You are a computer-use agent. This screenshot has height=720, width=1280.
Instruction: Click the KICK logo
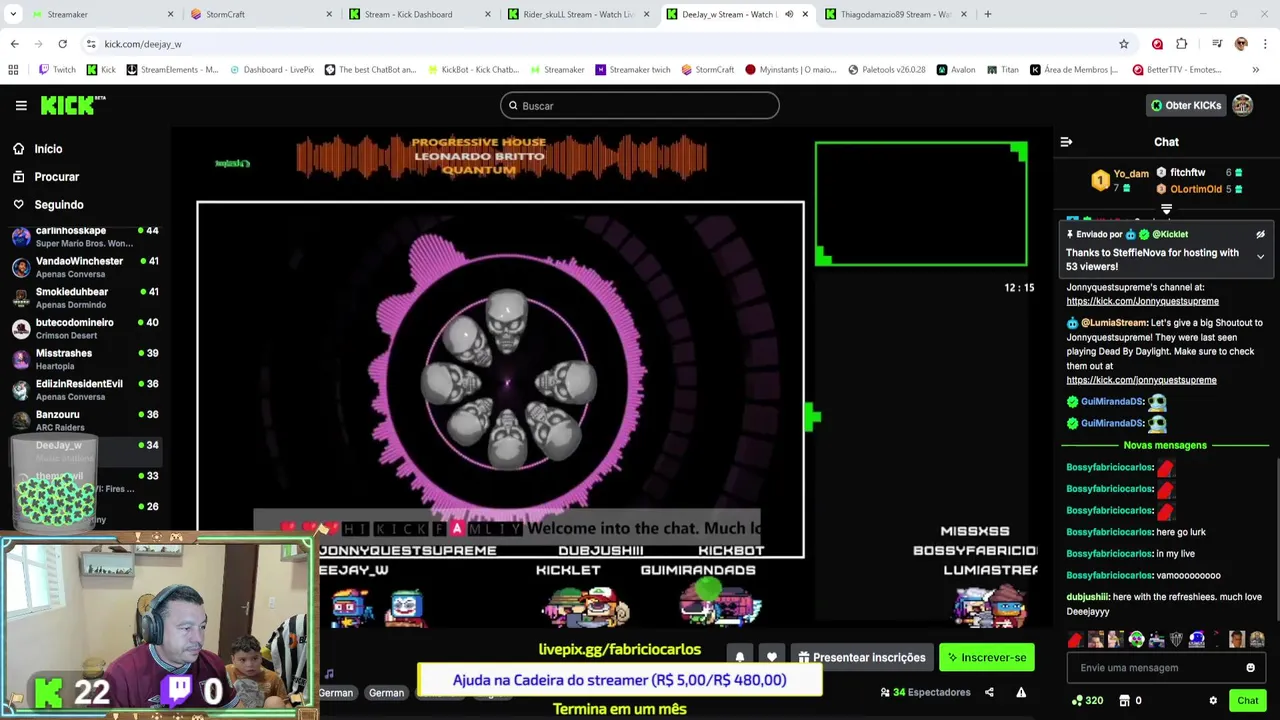pos(72,105)
